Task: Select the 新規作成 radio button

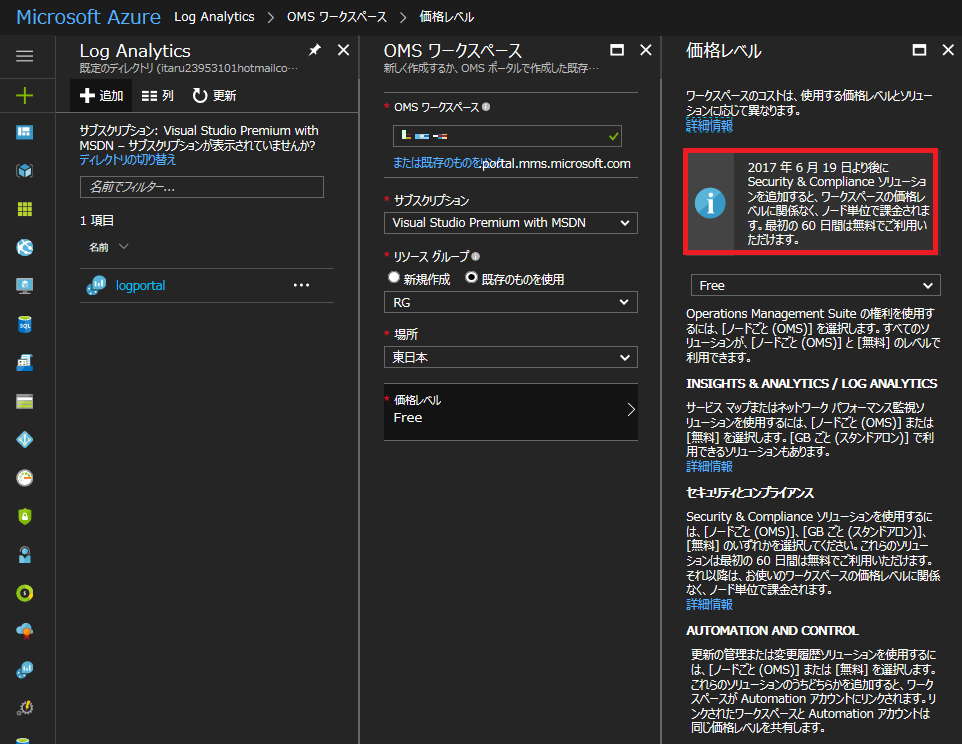Action: 394,278
